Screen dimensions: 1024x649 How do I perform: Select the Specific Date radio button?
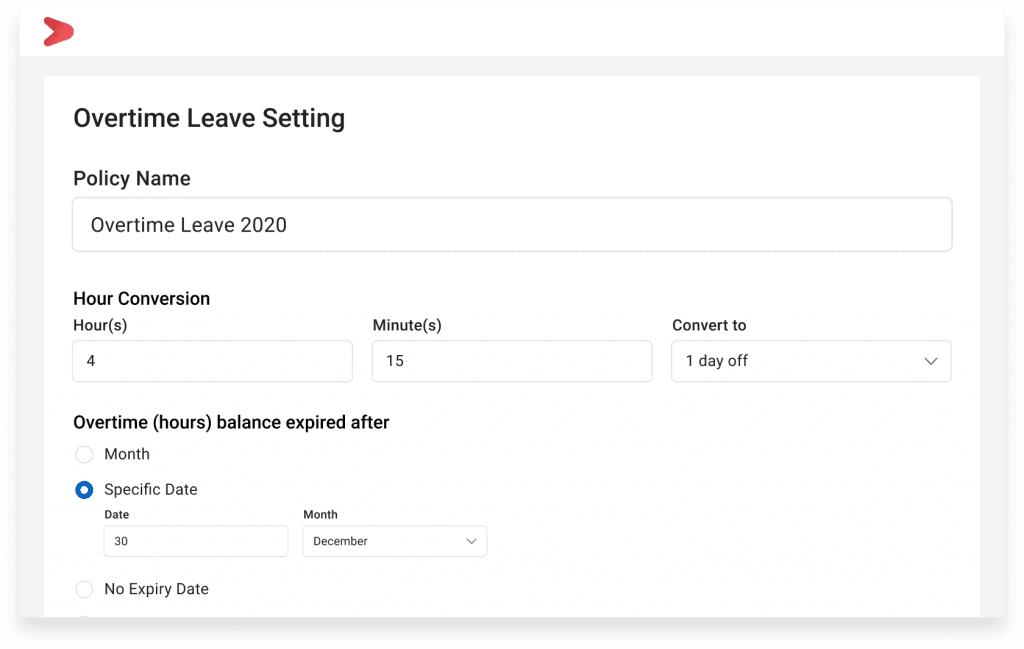[84, 490]
